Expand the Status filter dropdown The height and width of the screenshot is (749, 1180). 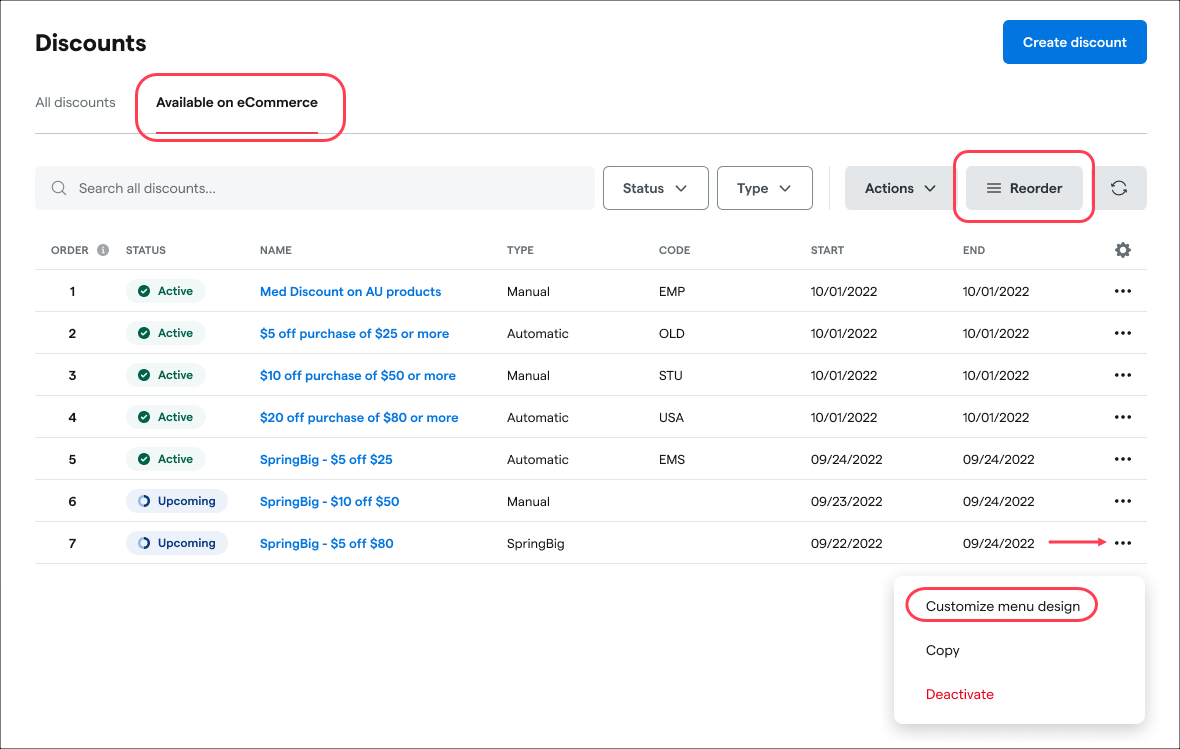click(655, 188)
